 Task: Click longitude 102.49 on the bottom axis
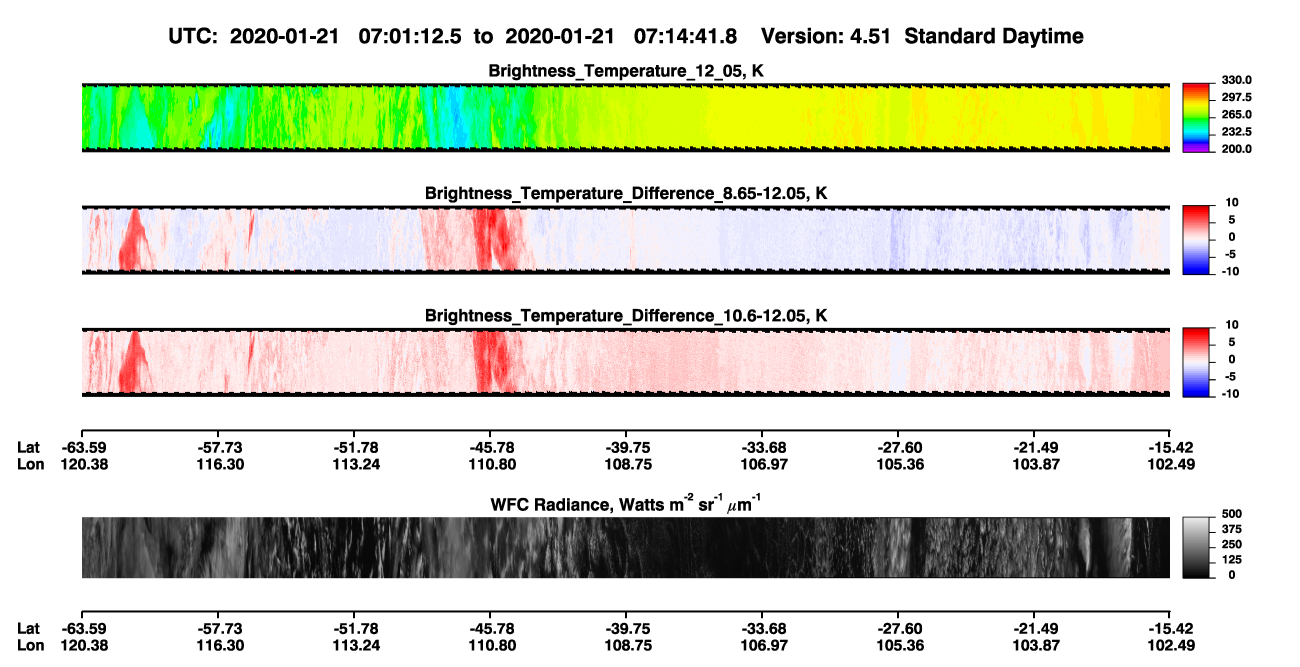tap(1171, 645)
